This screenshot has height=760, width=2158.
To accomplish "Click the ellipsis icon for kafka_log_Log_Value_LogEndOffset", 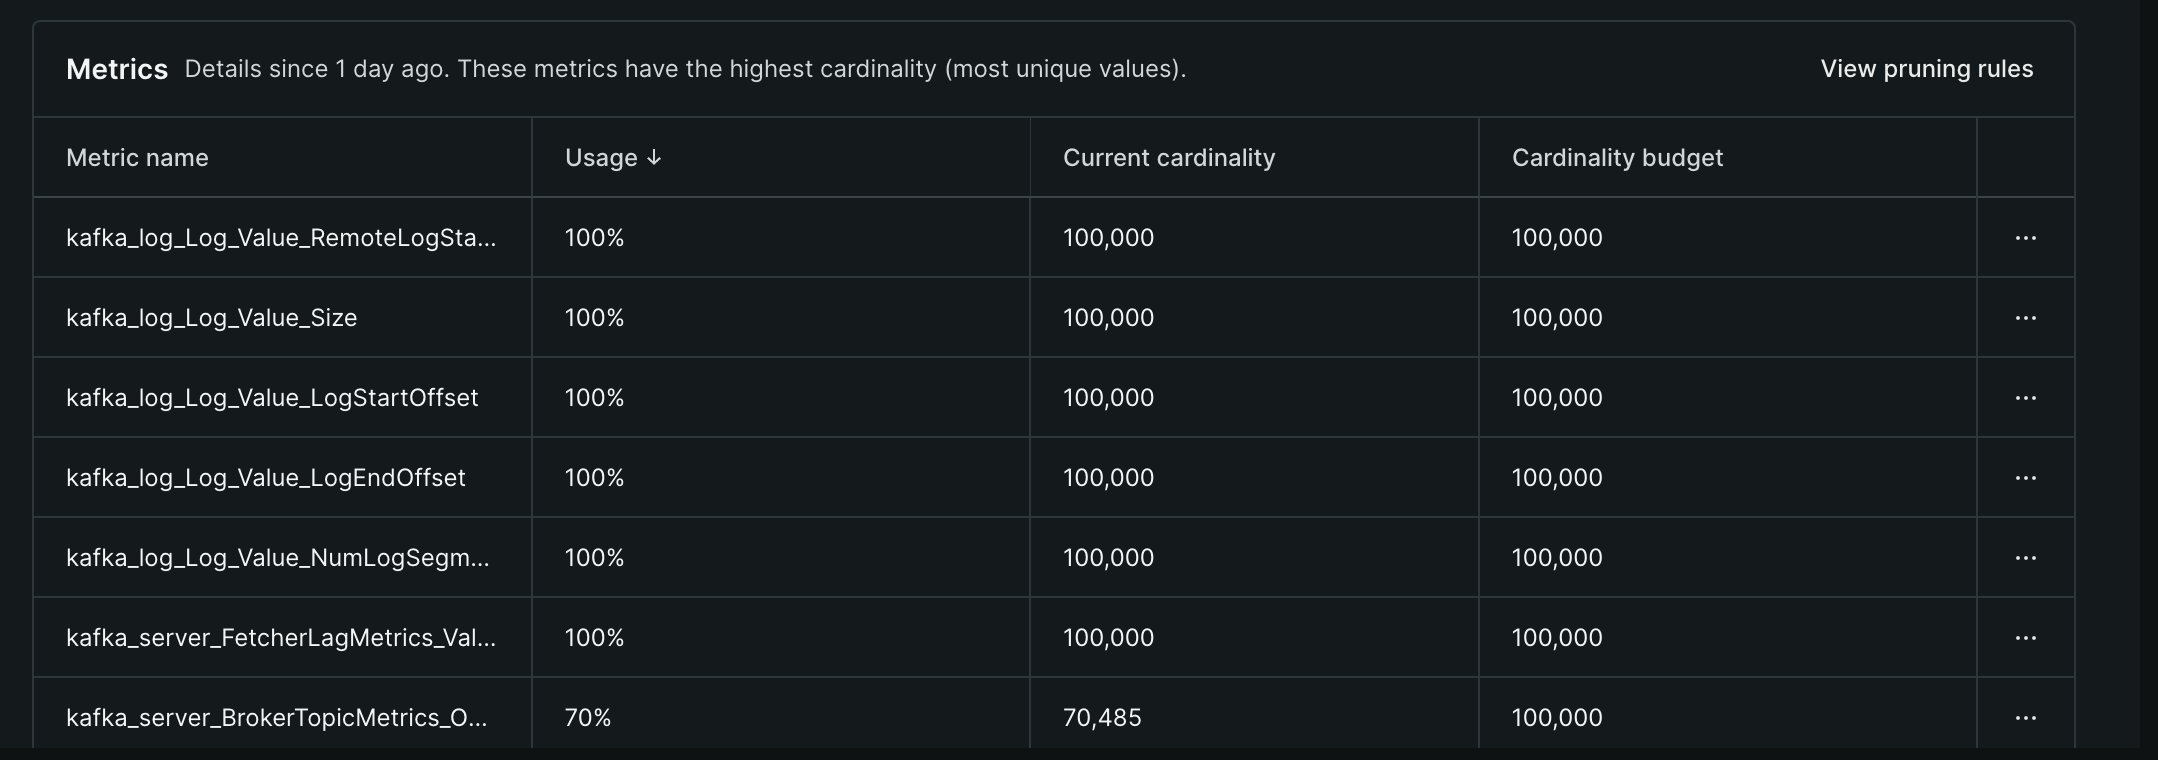I will (x=2027, y=477).
